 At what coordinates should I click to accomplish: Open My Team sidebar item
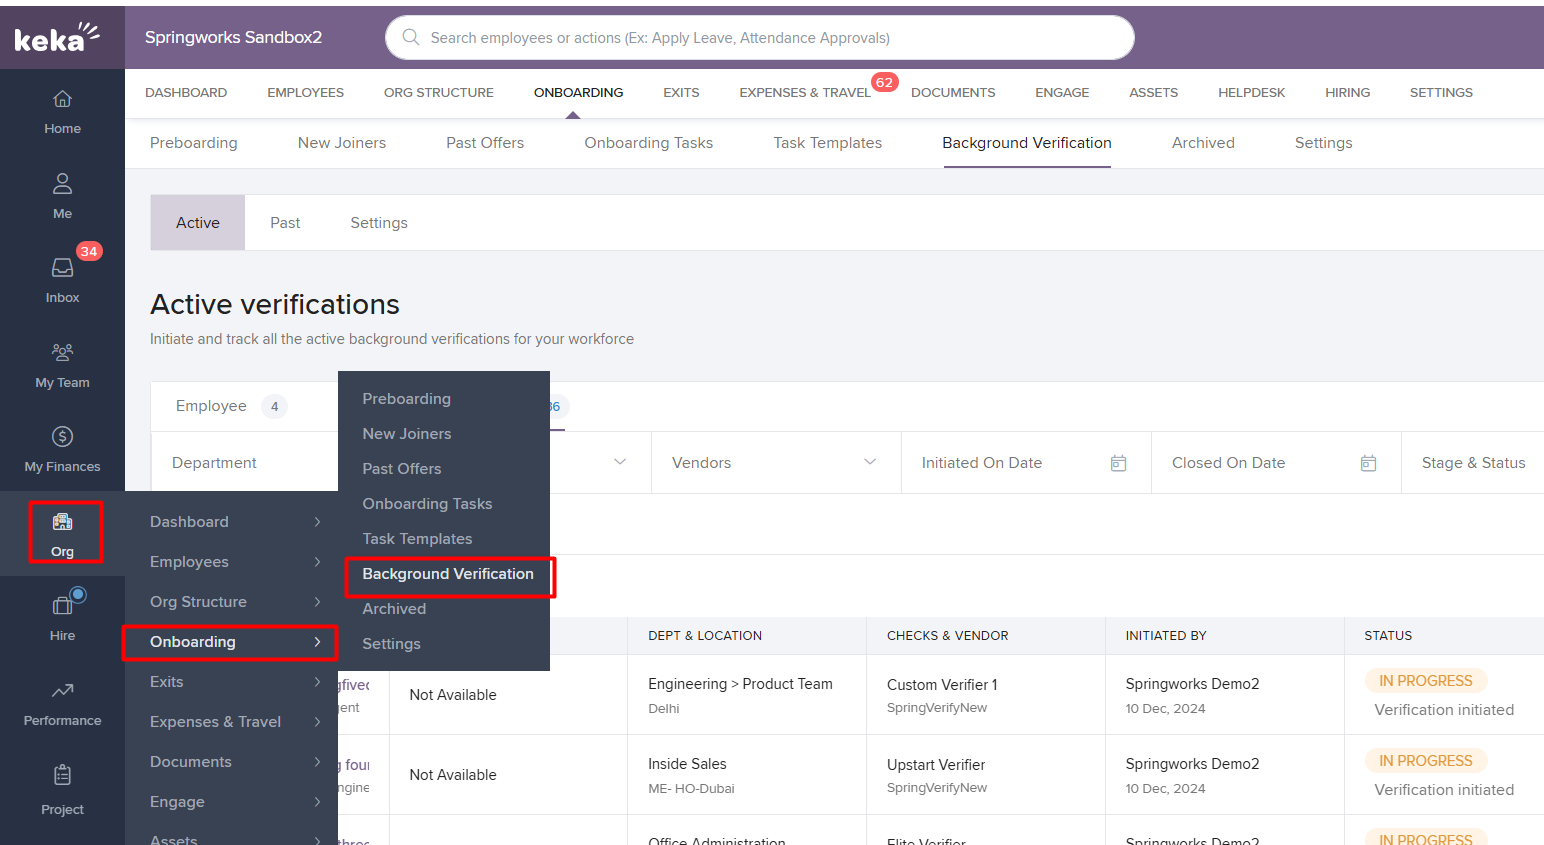coord(62,365)
